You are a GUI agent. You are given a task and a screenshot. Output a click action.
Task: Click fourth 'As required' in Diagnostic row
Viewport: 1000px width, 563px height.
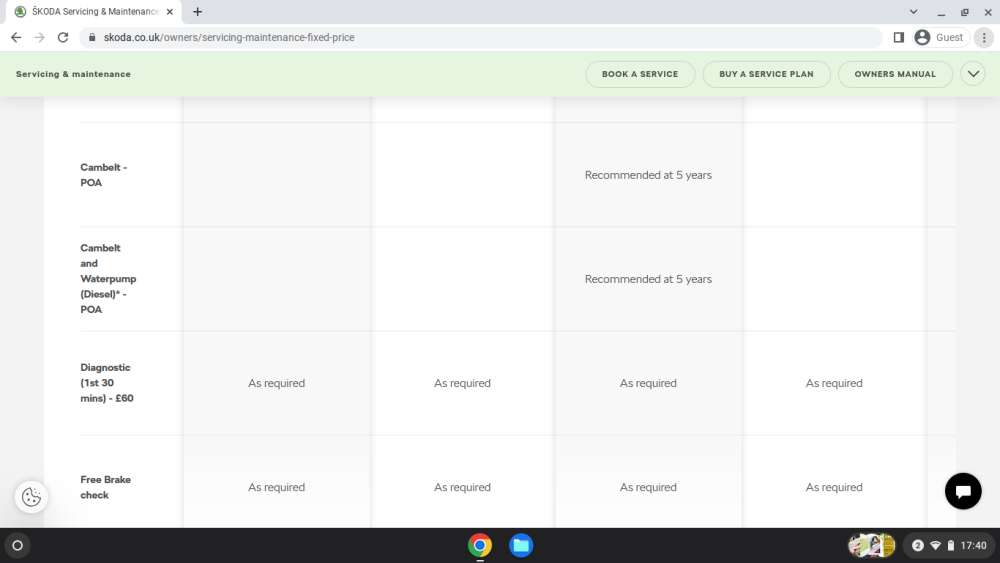click(x=834, y=383)
